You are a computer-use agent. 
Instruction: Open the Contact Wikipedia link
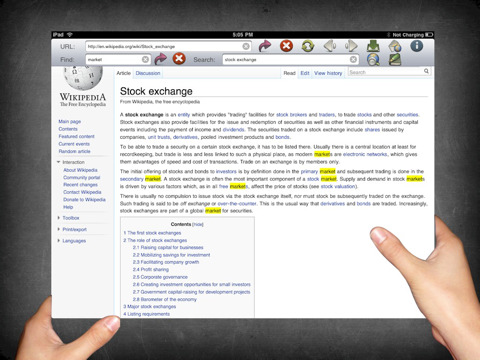click(82, 192)
